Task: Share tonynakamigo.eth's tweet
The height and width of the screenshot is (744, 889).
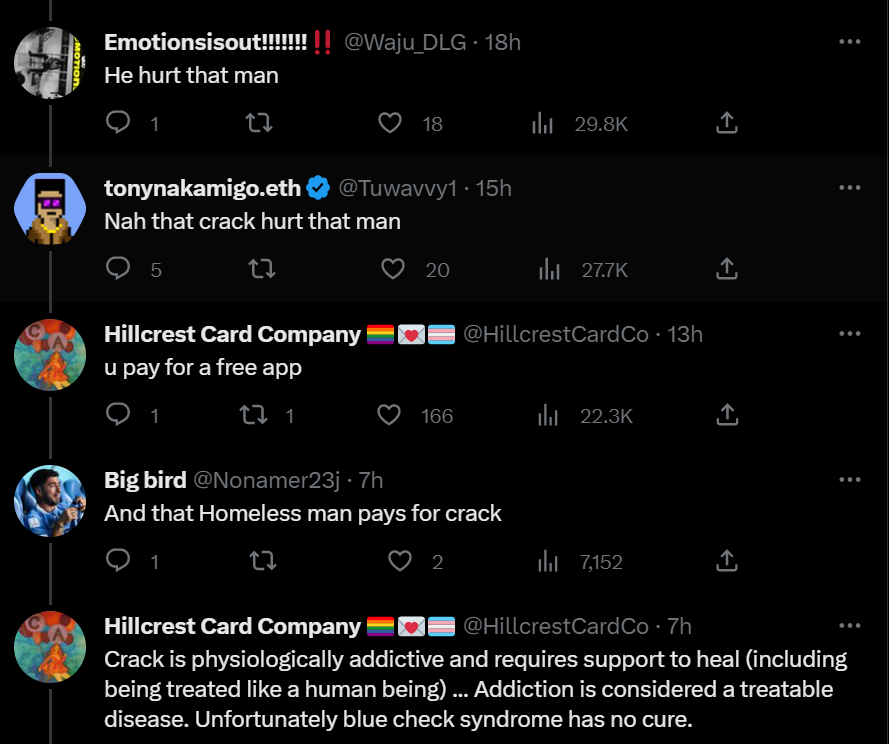Action: point(727,269)
